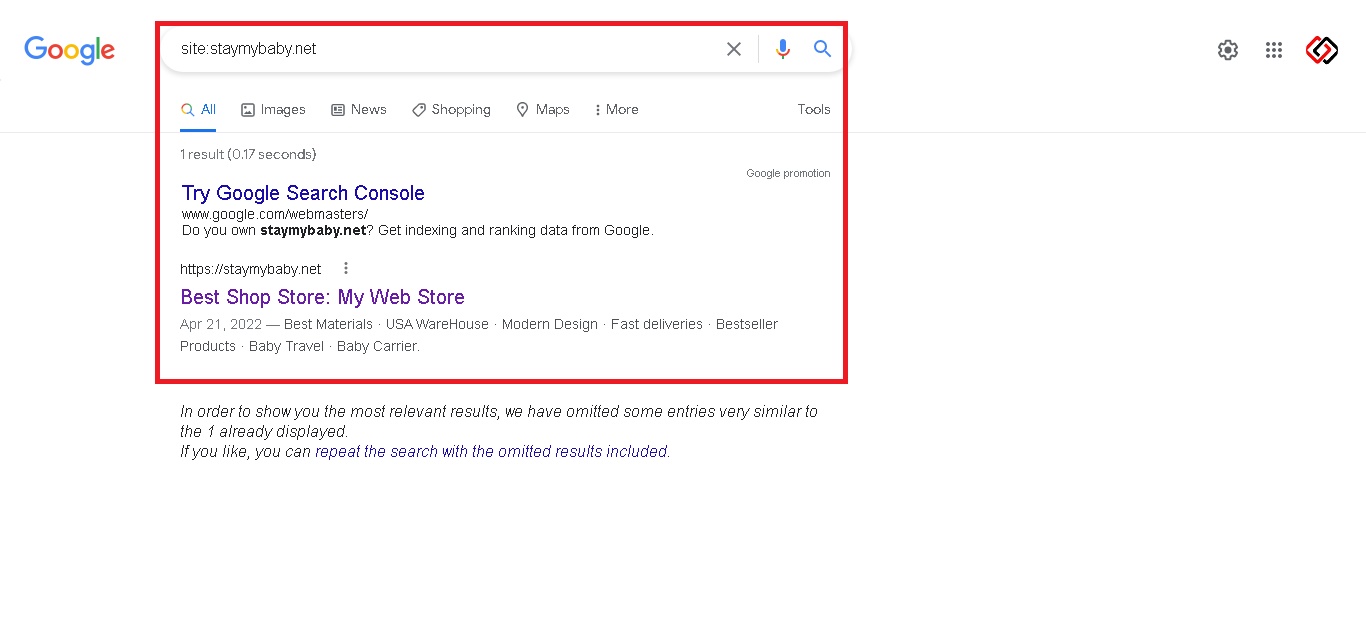Open Try Google Search Console link

tap(303, 193)
